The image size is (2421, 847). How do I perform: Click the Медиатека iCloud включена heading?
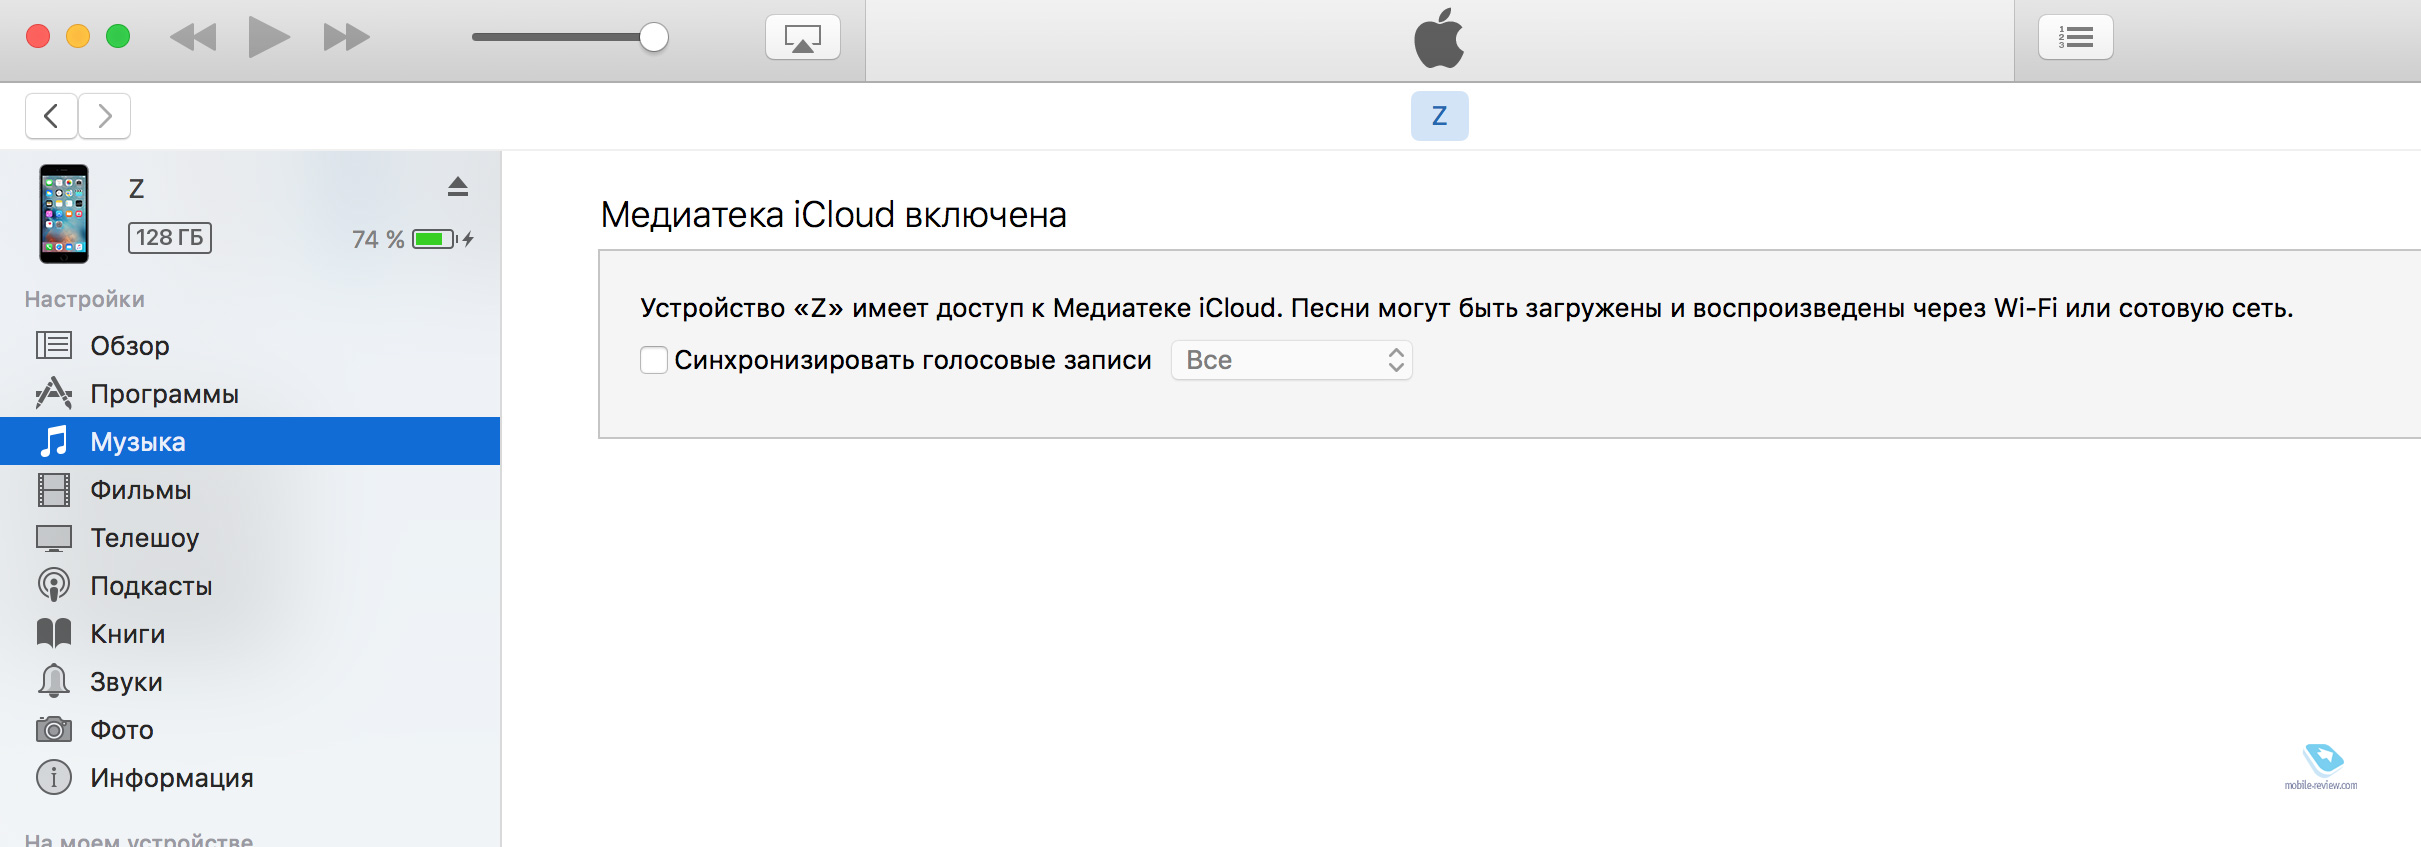[834, 215]
